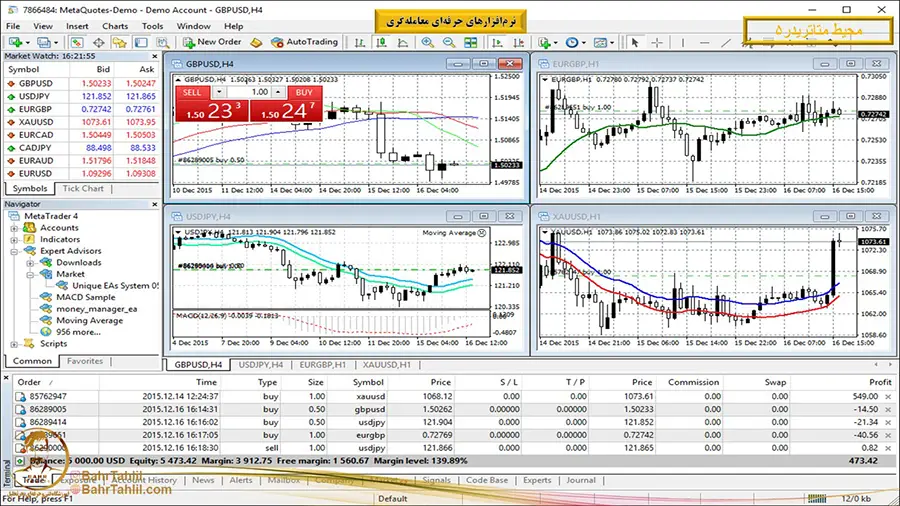Viewport: 900px width, 506px height.
Task: Expand the Scripts node in Navigator
Action: tap(14, 344)
